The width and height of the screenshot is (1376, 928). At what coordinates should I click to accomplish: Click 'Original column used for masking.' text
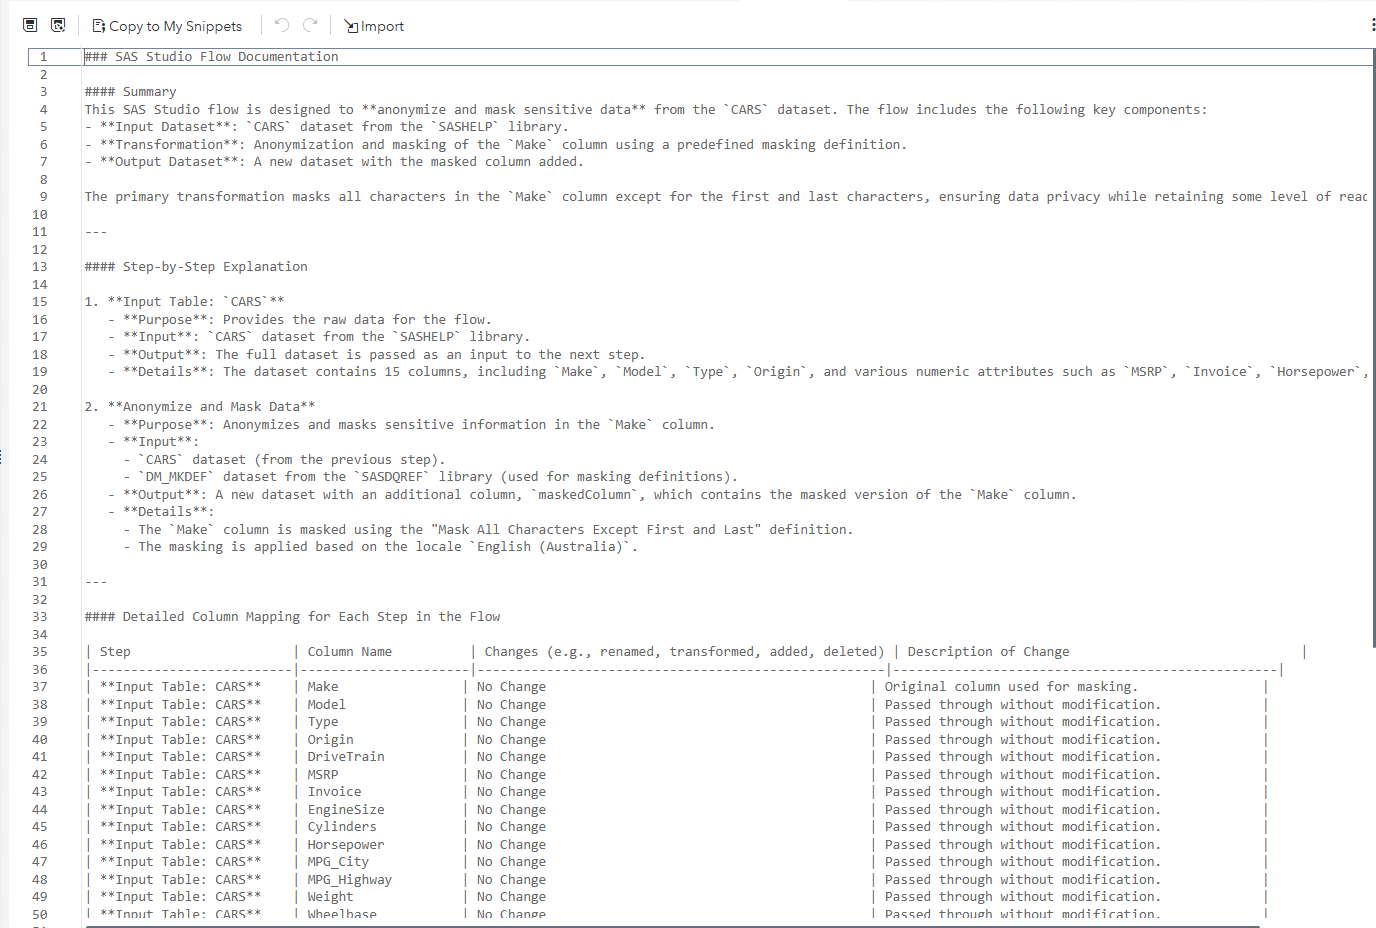tap(1011, 687)
